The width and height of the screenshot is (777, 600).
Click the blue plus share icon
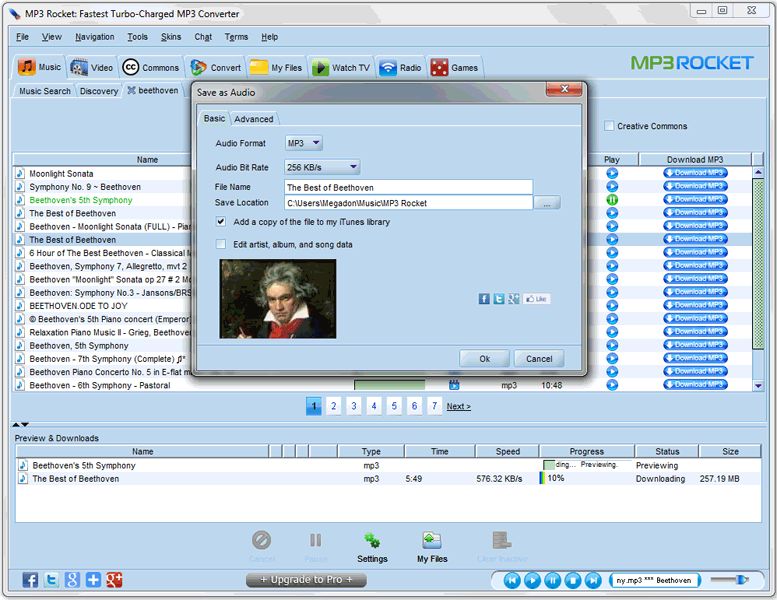click(x=93, y=580)
